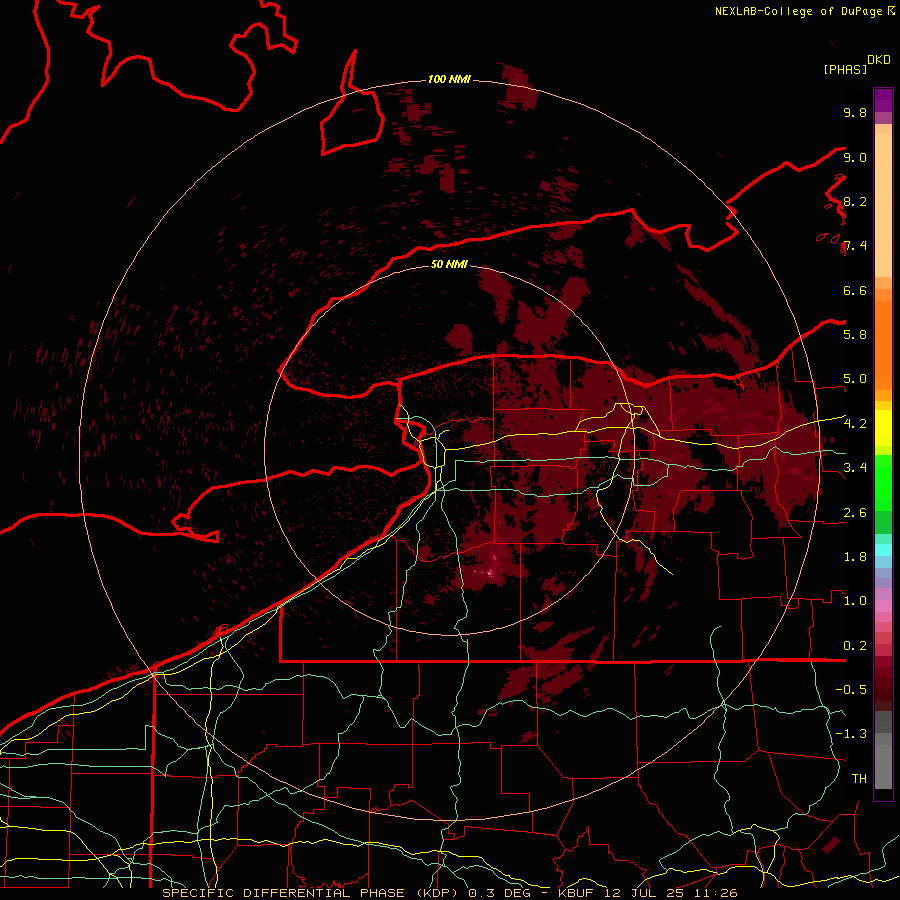Click the -0.5 scale value
The height and width of the screenshot is (900, 900).
[851, 689]
